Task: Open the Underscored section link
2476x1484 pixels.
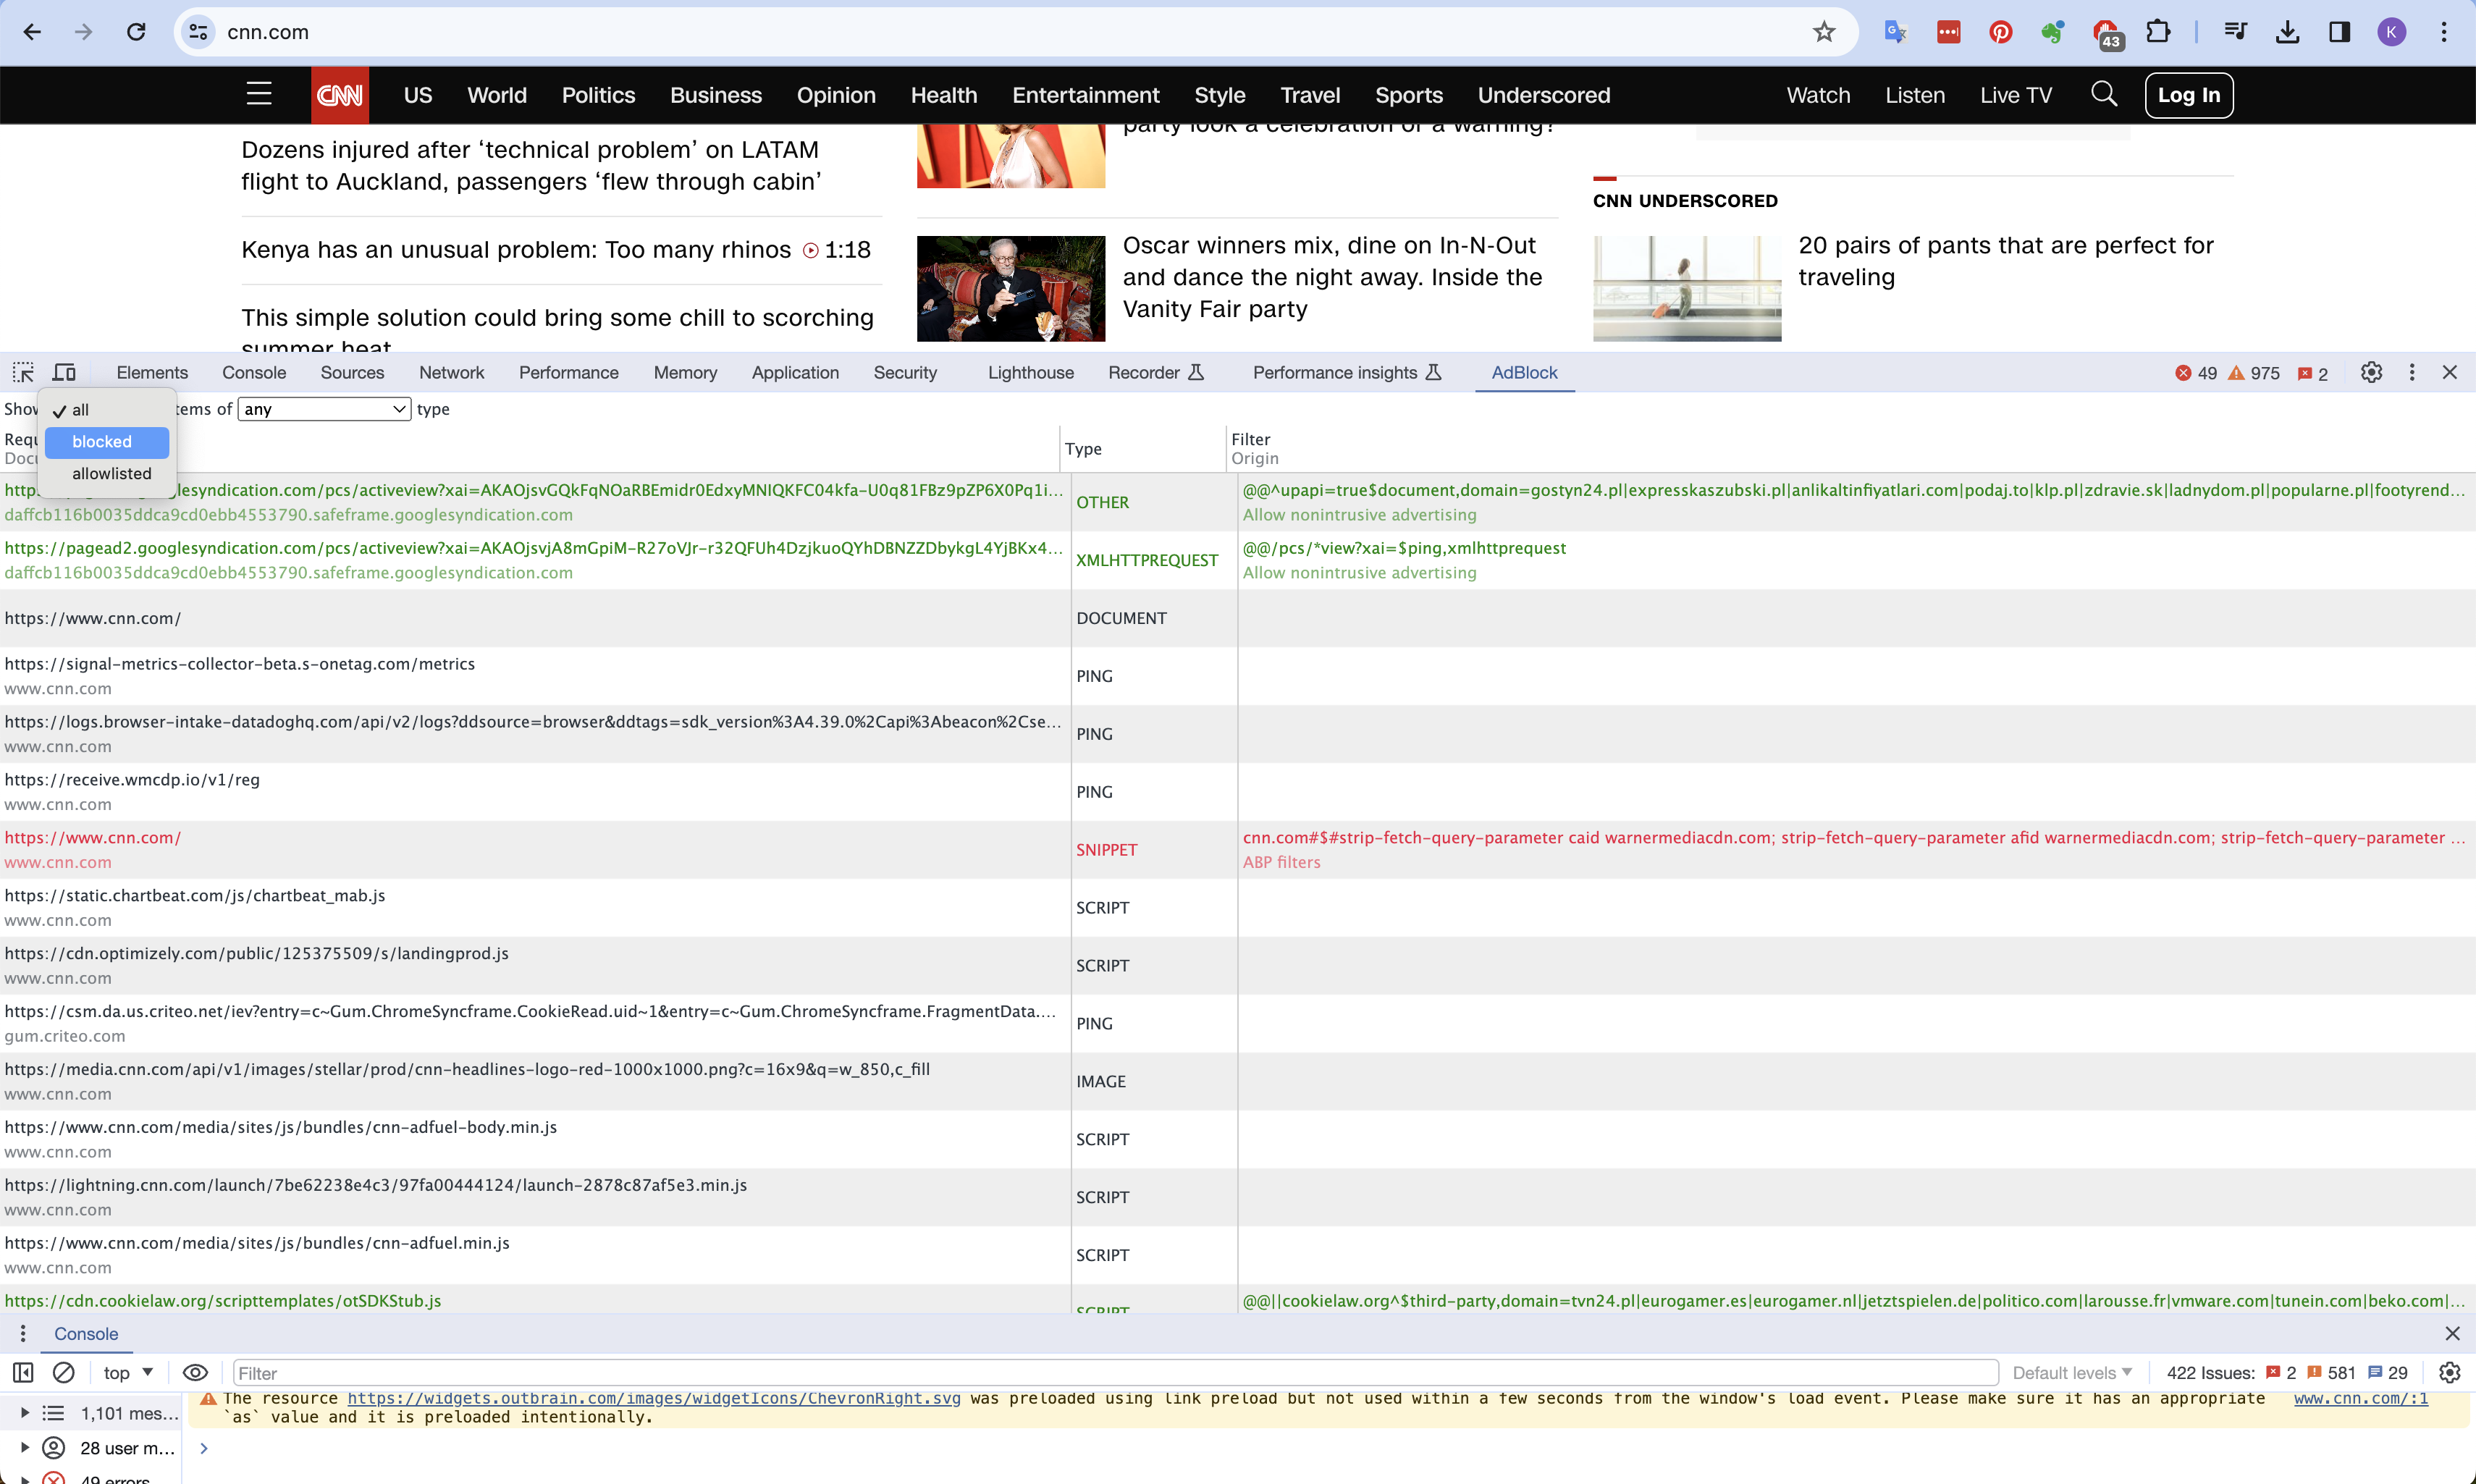Action: 1543,95
